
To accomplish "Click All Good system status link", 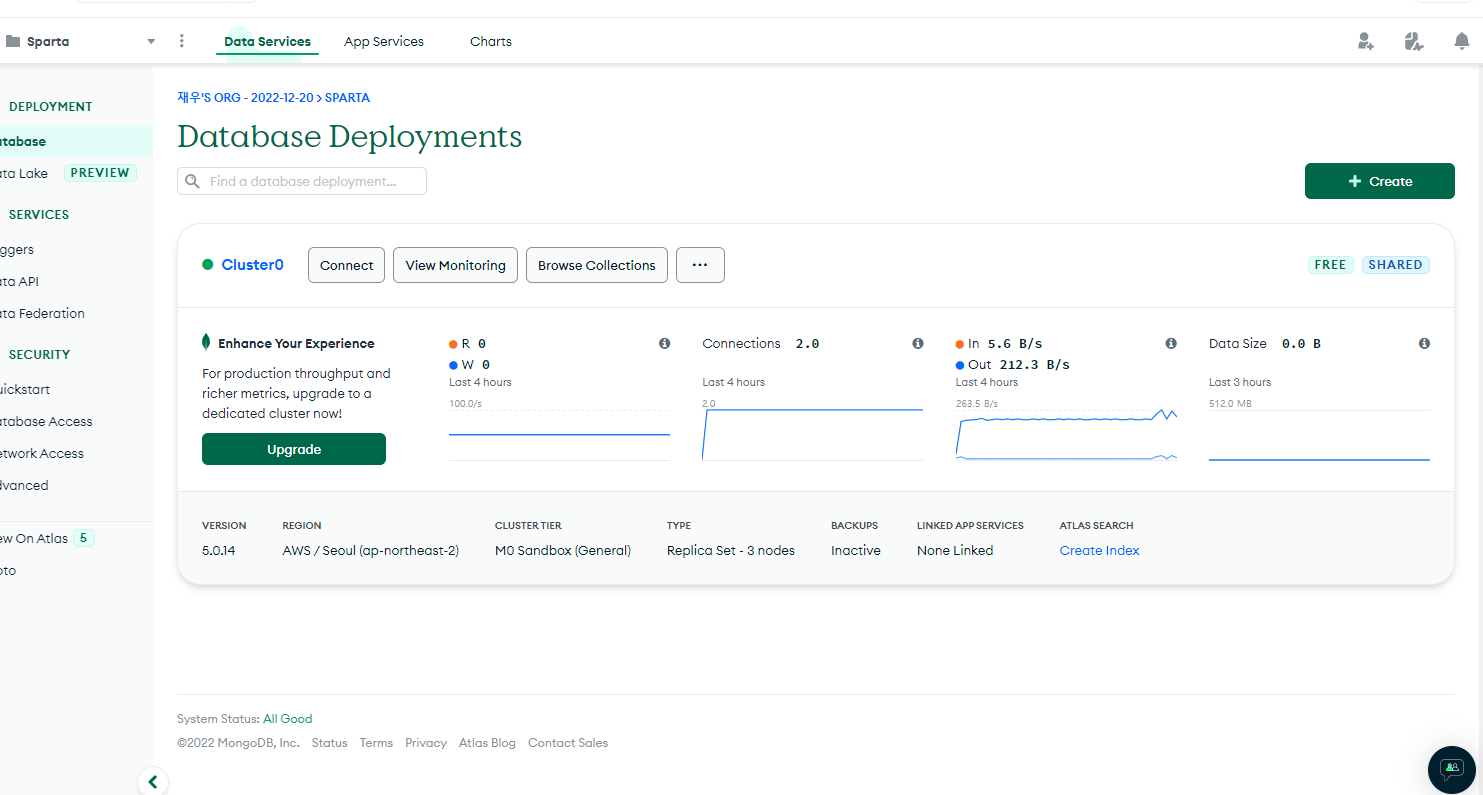I will (x=288, y=719).
